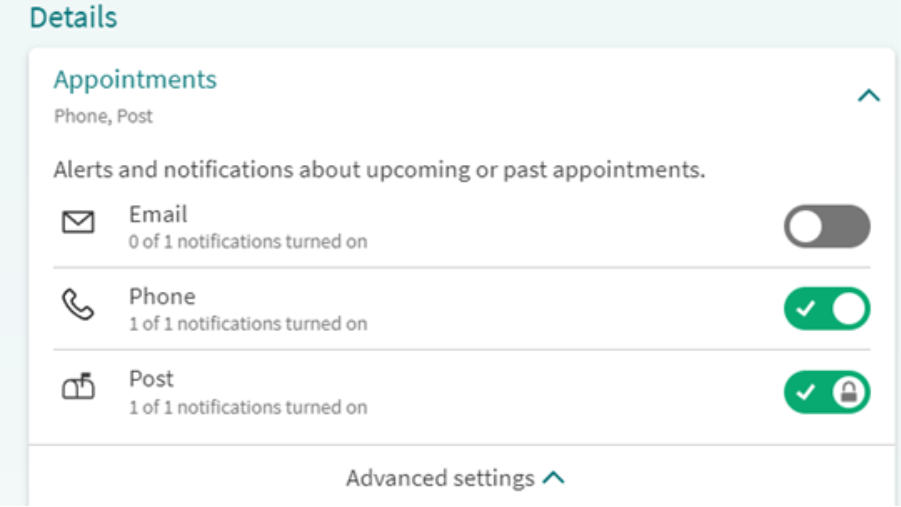Screen dimensions: 901x507
Task: Click the appointments alerts description text
Action: [379, 170]
